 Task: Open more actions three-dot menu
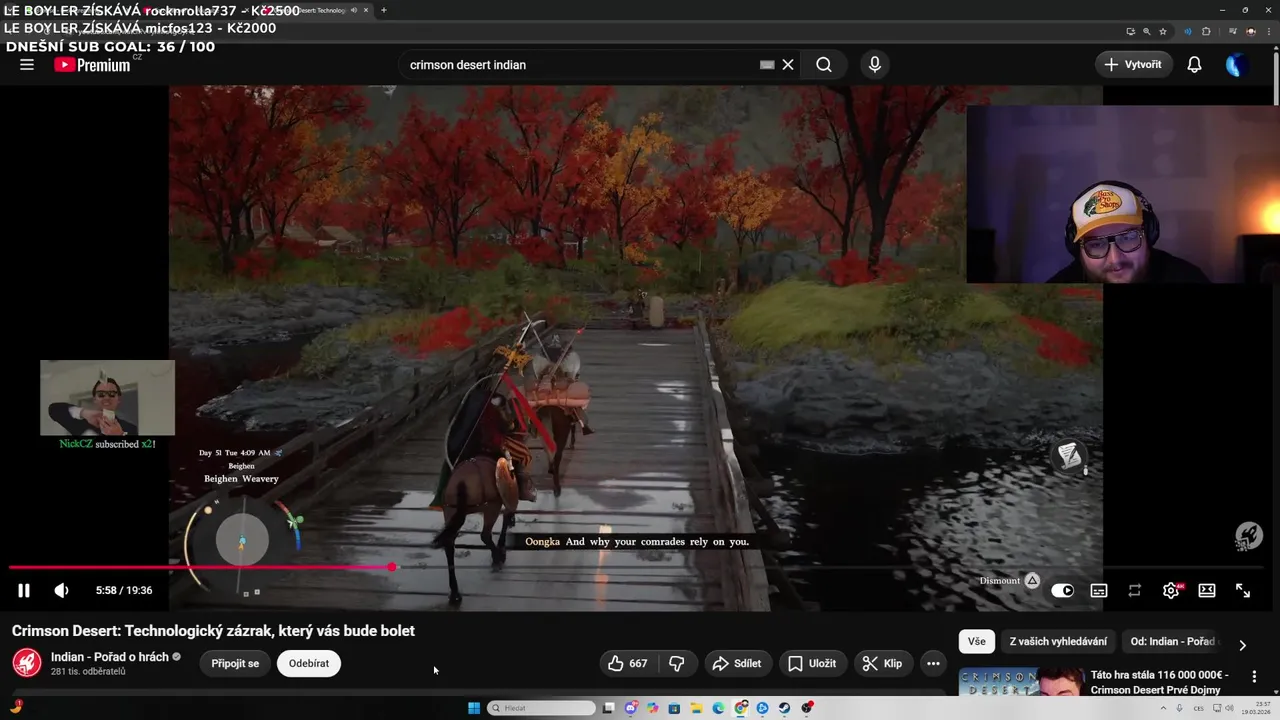click(x=933, y=663)
